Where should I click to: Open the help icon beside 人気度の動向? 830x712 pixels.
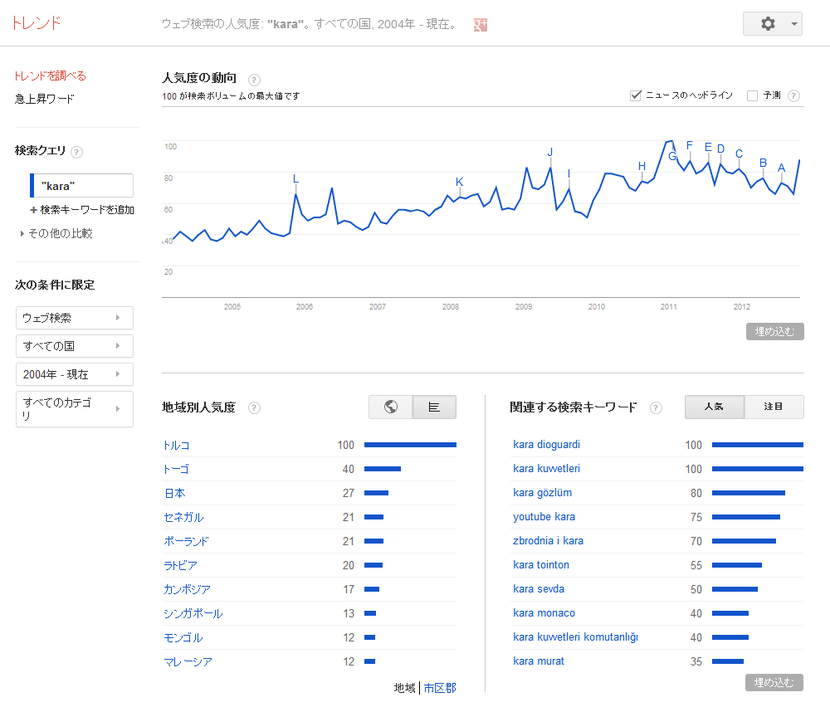tap(254, 80)
